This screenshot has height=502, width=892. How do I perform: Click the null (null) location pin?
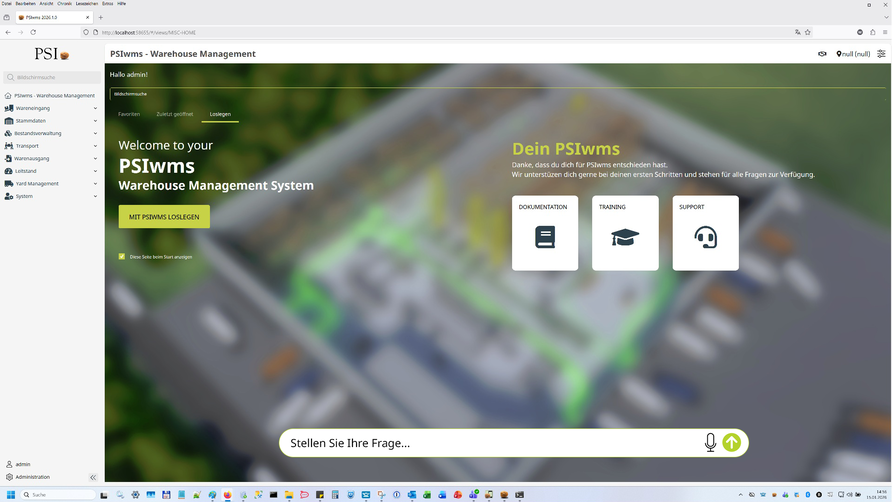tap(853, 54)
